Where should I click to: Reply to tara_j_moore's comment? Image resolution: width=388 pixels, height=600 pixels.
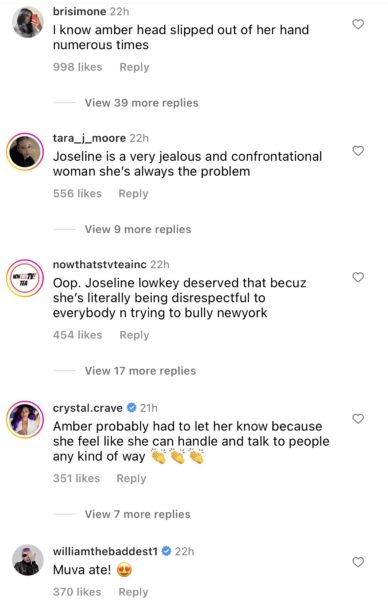point(134,194)
